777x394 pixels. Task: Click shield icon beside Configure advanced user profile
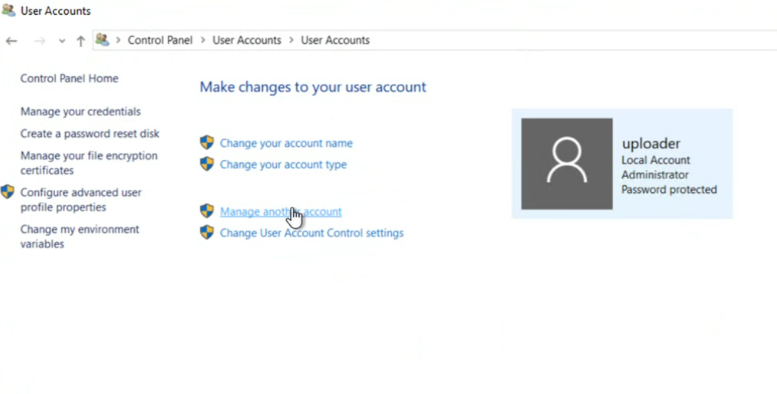click(x=7, y=192)
